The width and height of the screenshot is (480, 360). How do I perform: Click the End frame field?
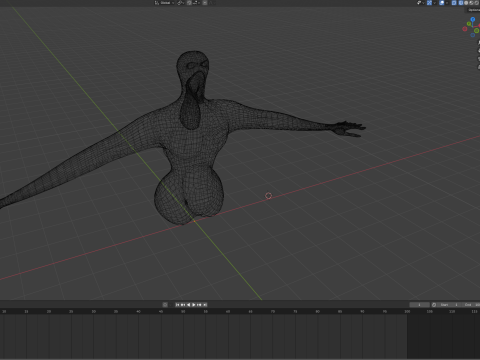[471, 305]
